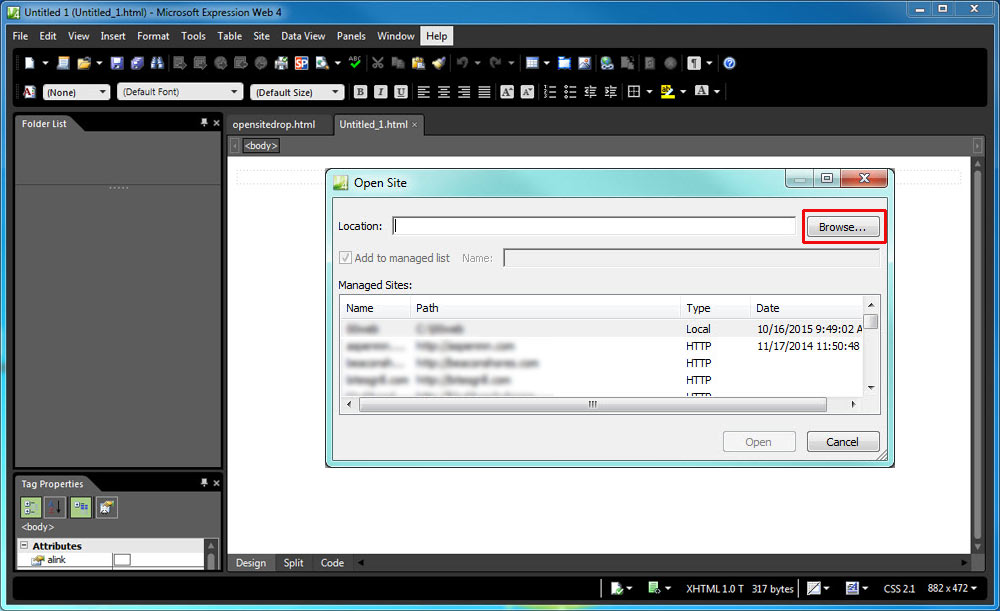Open the 882 x 472 page size dropdown
This screenshot has width=1000, height=611.
pyautogui.click(x=952, y=588)
